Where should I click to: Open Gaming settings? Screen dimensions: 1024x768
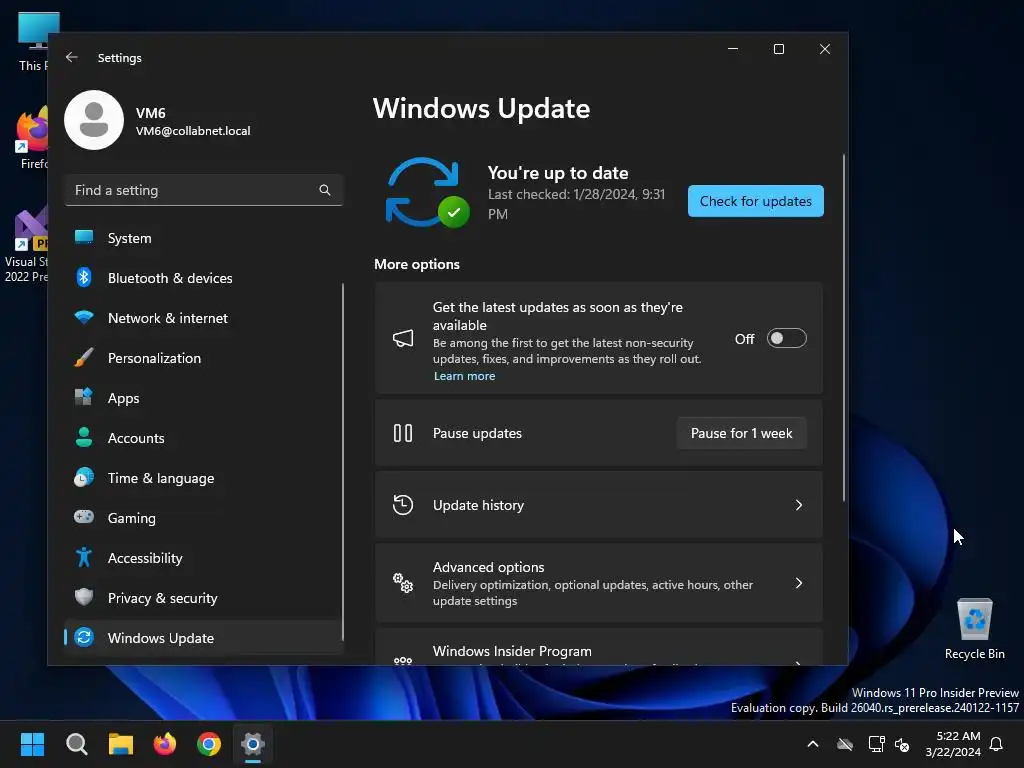coord(204,518)
